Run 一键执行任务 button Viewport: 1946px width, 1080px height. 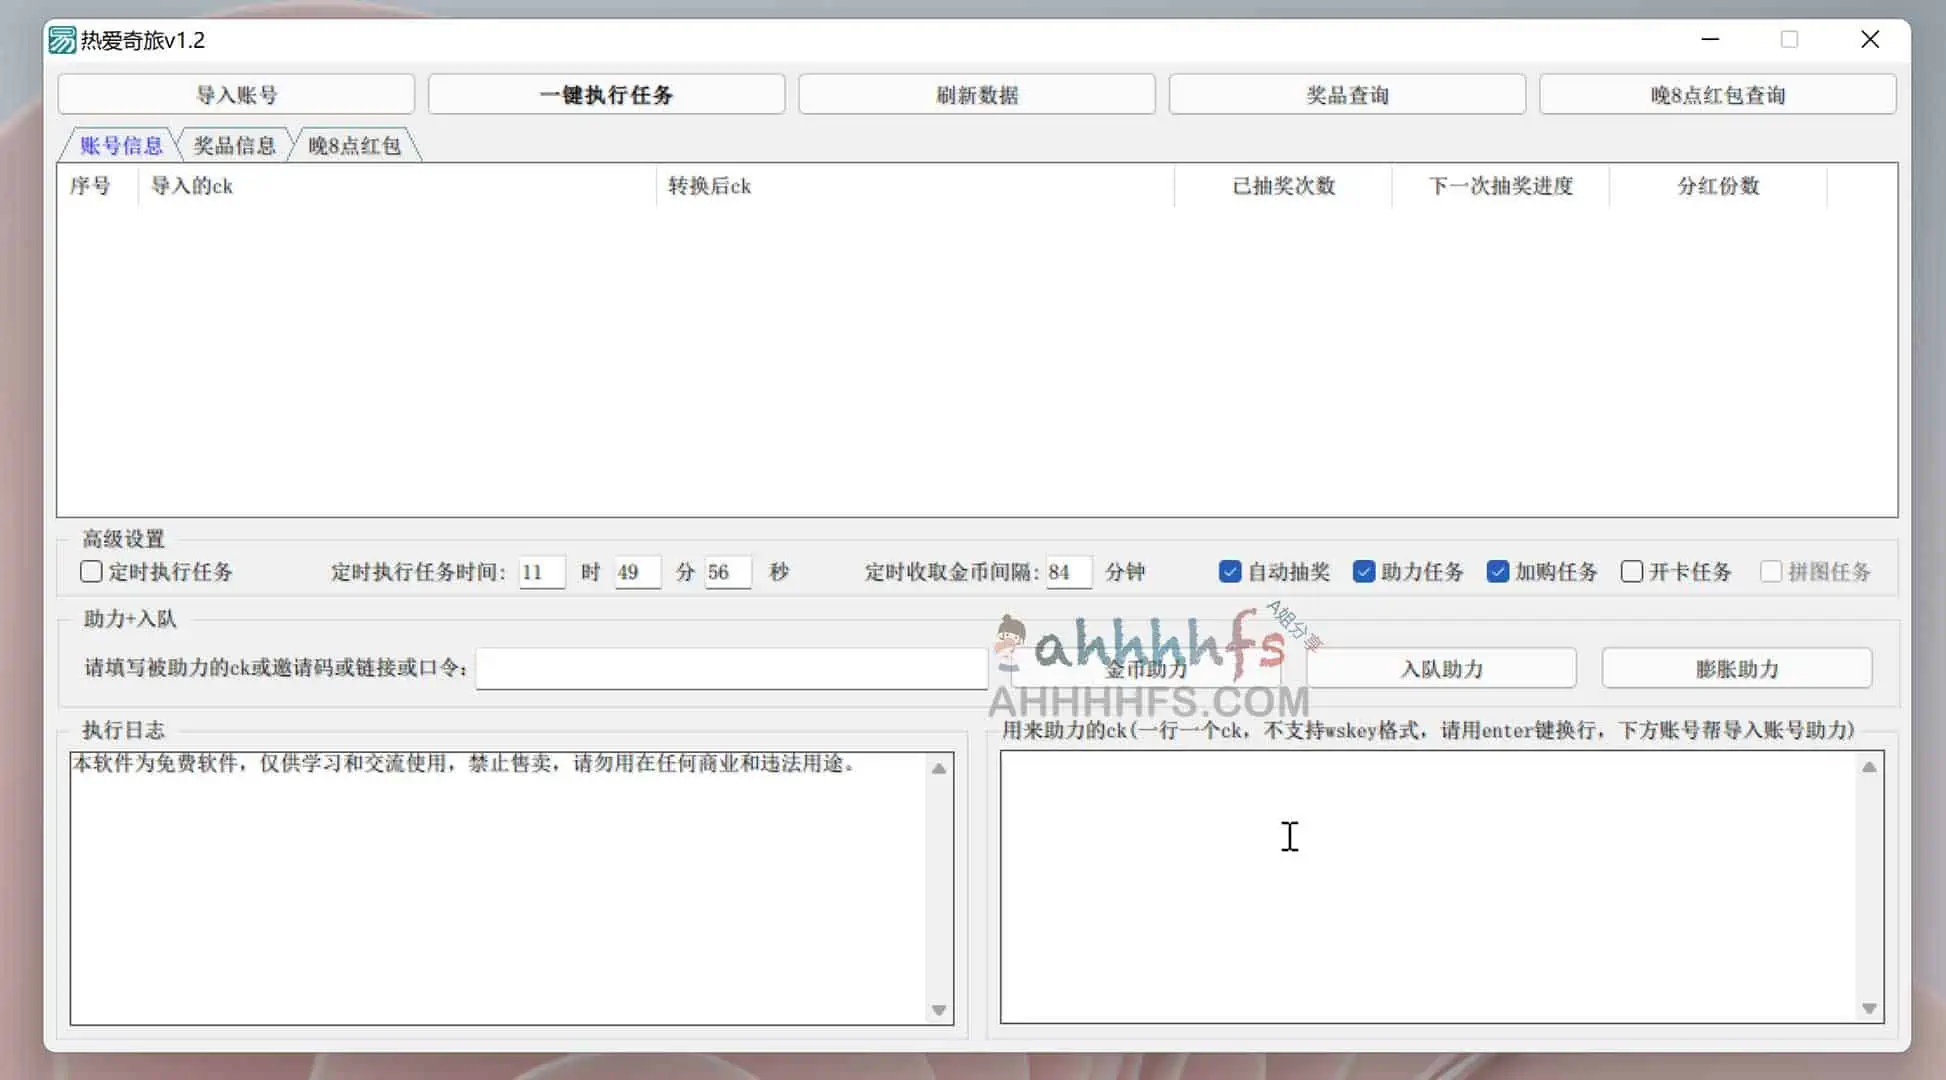point(606,95)
